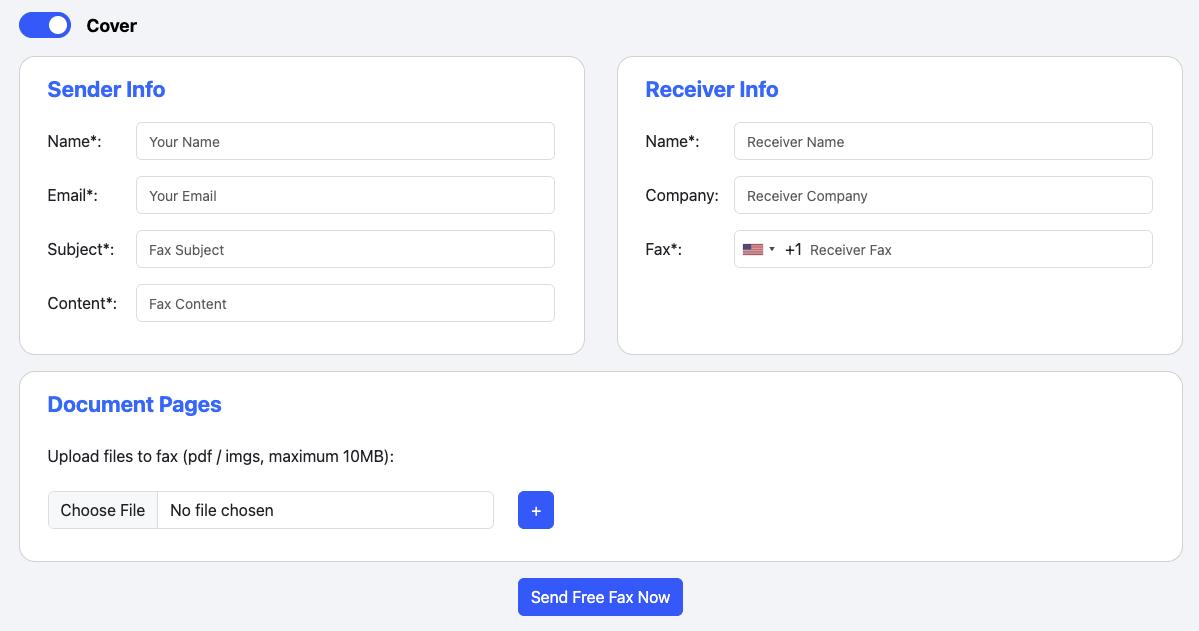
Task: Click the Sender Info heading
Action: tap(106, 90)
